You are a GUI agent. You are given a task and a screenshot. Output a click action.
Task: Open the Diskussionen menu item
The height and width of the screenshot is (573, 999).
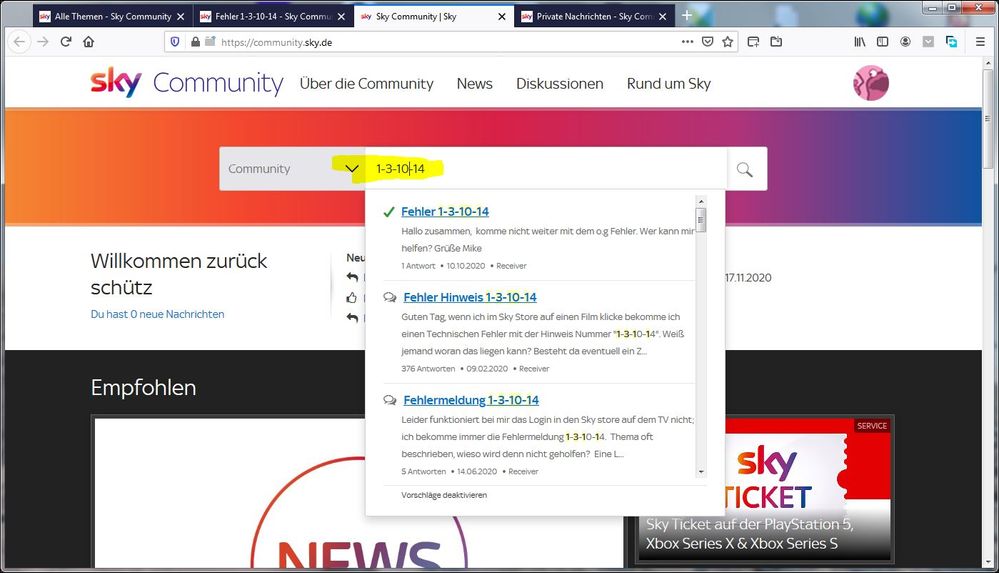(x=559, y=84)
